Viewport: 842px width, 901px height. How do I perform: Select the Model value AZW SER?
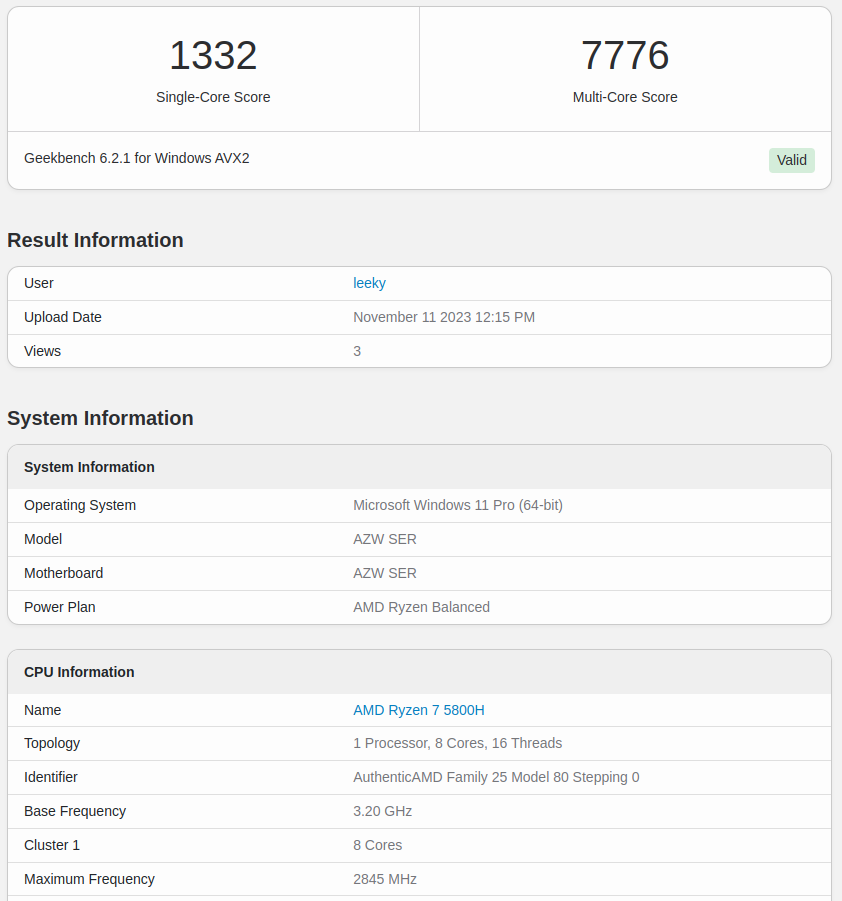coord(385,539)
